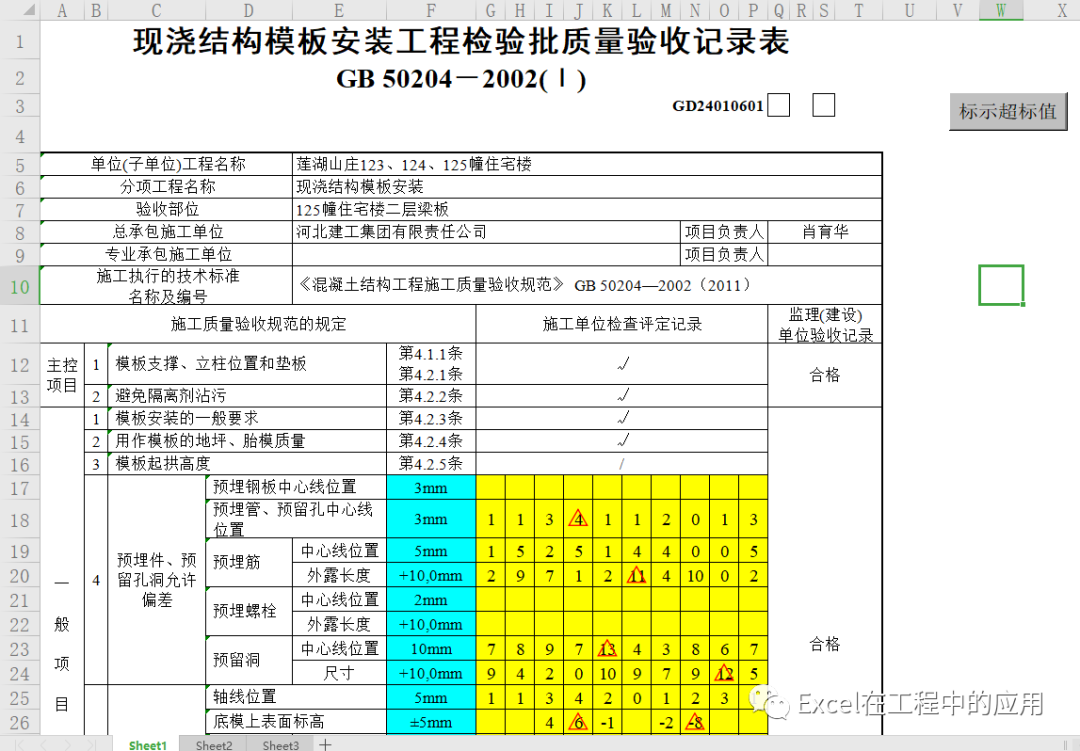Image resolution: width=1080 pixels, height=751 pixels.
Task: Select the cell 底模上表面标高
Action: (296, 722)
